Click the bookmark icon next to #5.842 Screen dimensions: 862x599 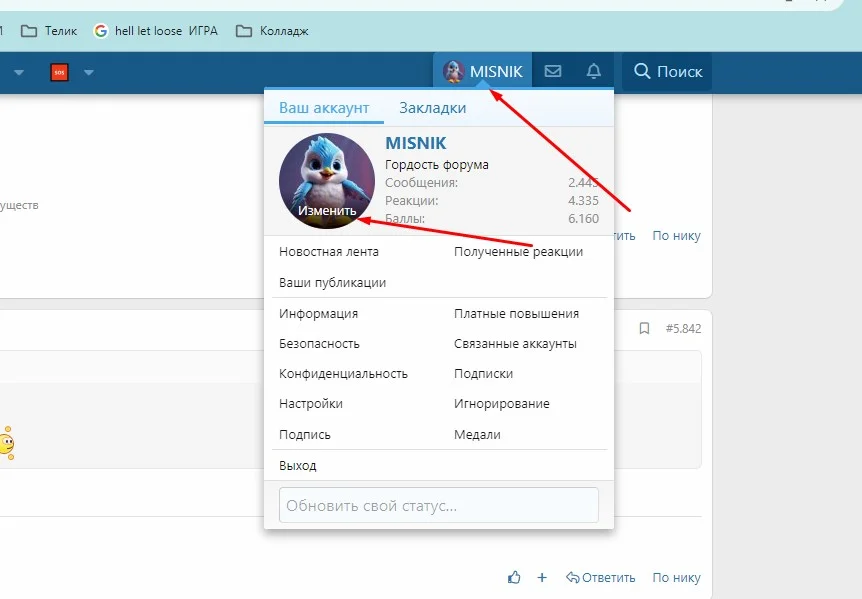(644, 329)
